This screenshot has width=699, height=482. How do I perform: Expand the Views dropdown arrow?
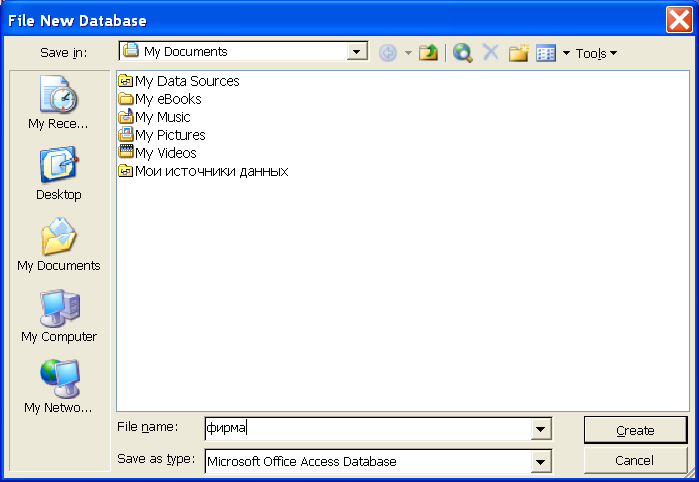click(566, 53)
